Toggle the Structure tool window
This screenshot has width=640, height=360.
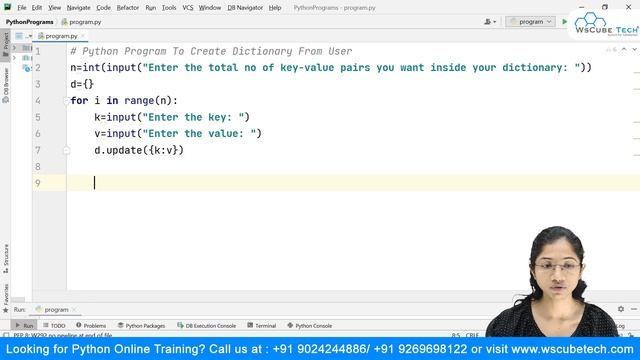[x=5, y=259]
